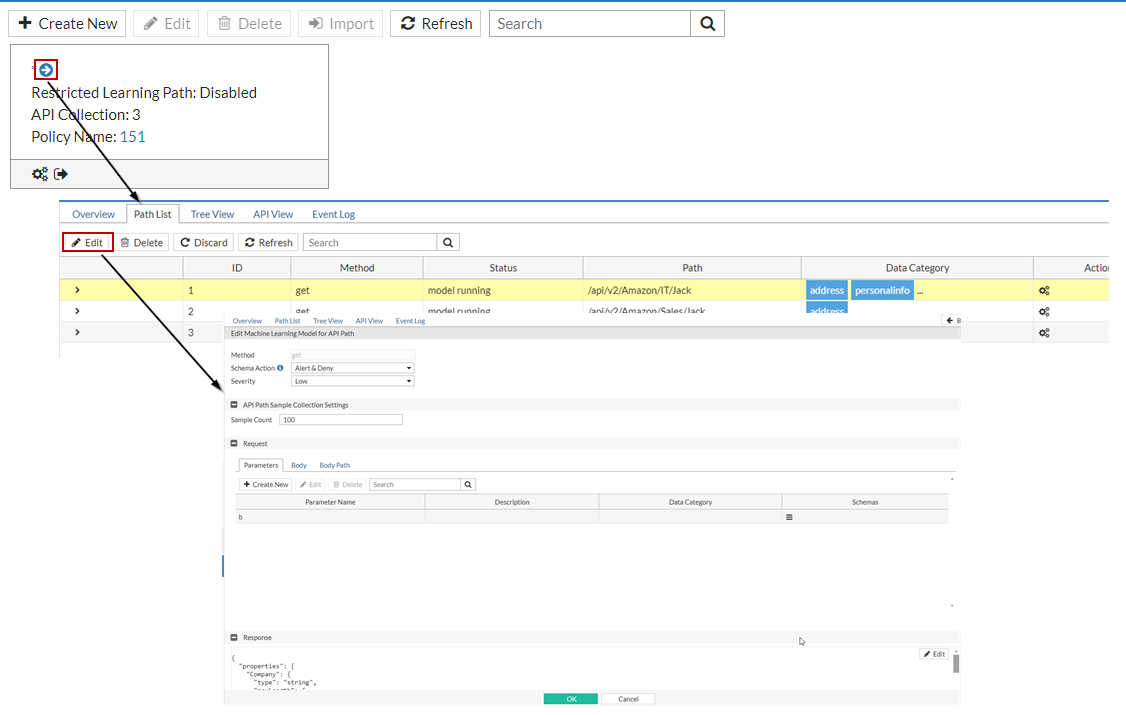Click the info icon next to Schema Action

[280, 368]
